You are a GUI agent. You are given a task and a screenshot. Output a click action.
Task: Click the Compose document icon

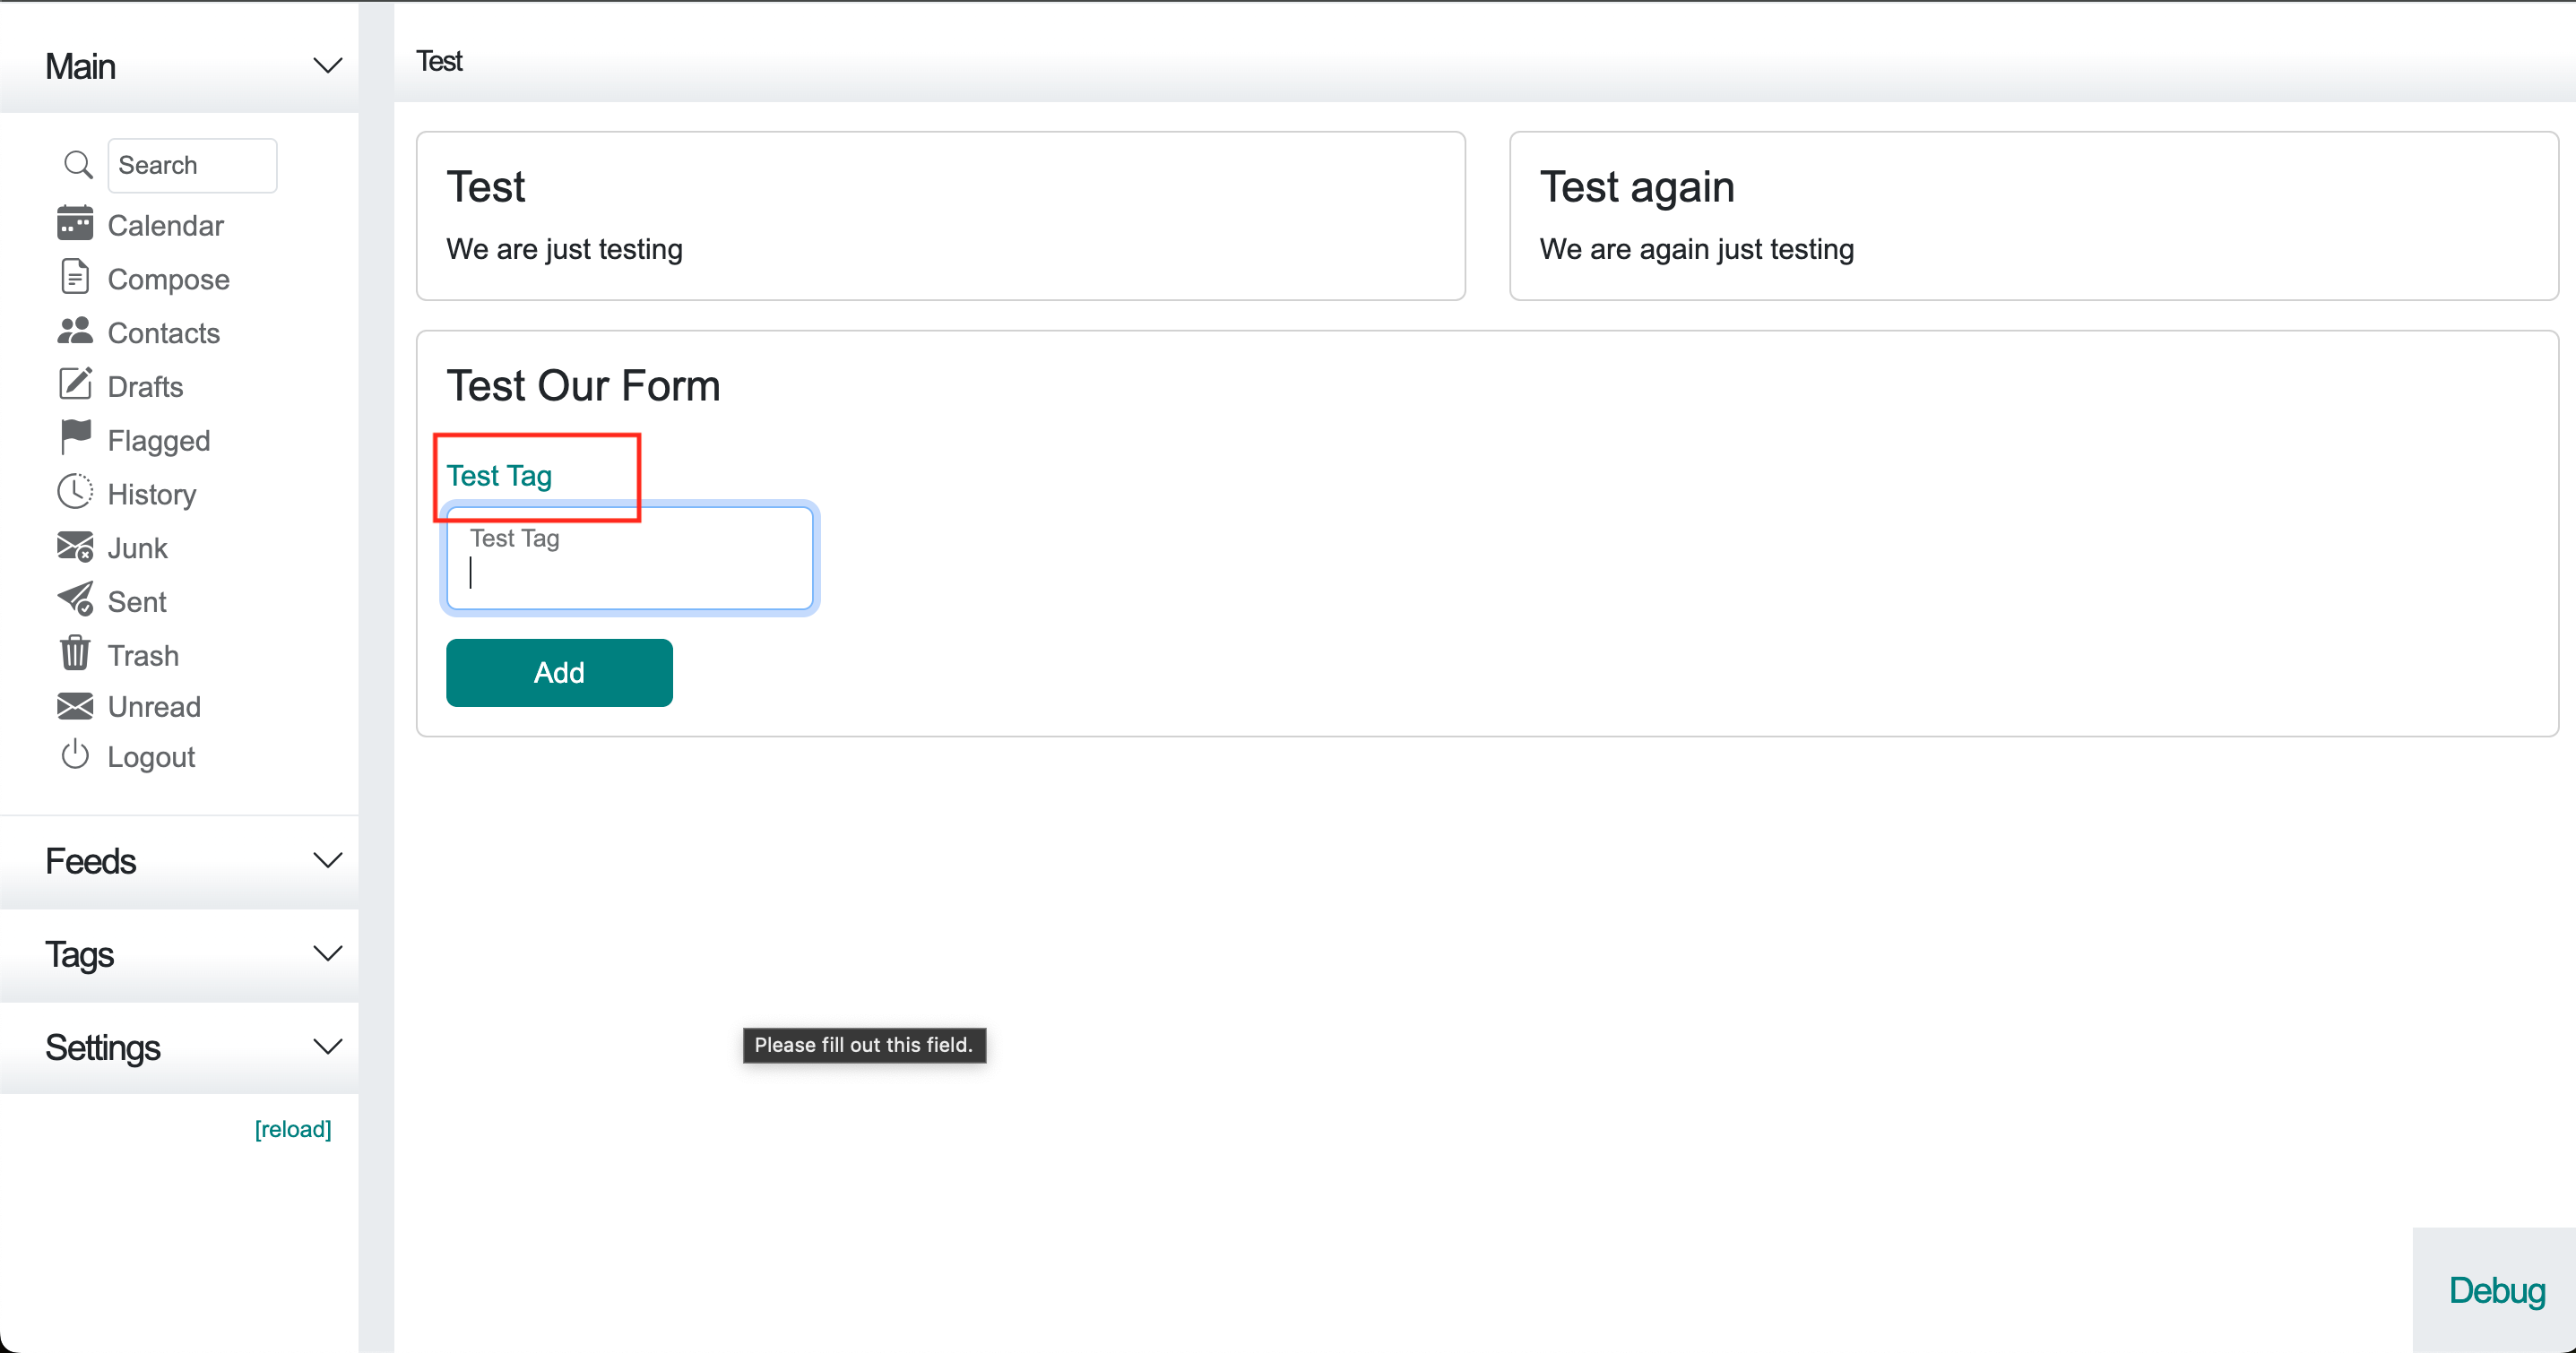click(x=75, y=277)
